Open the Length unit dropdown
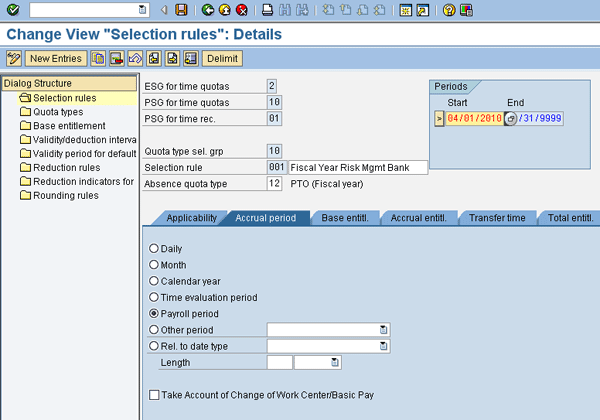This screenshot has width=600, height=420. [x=335, y=362]
